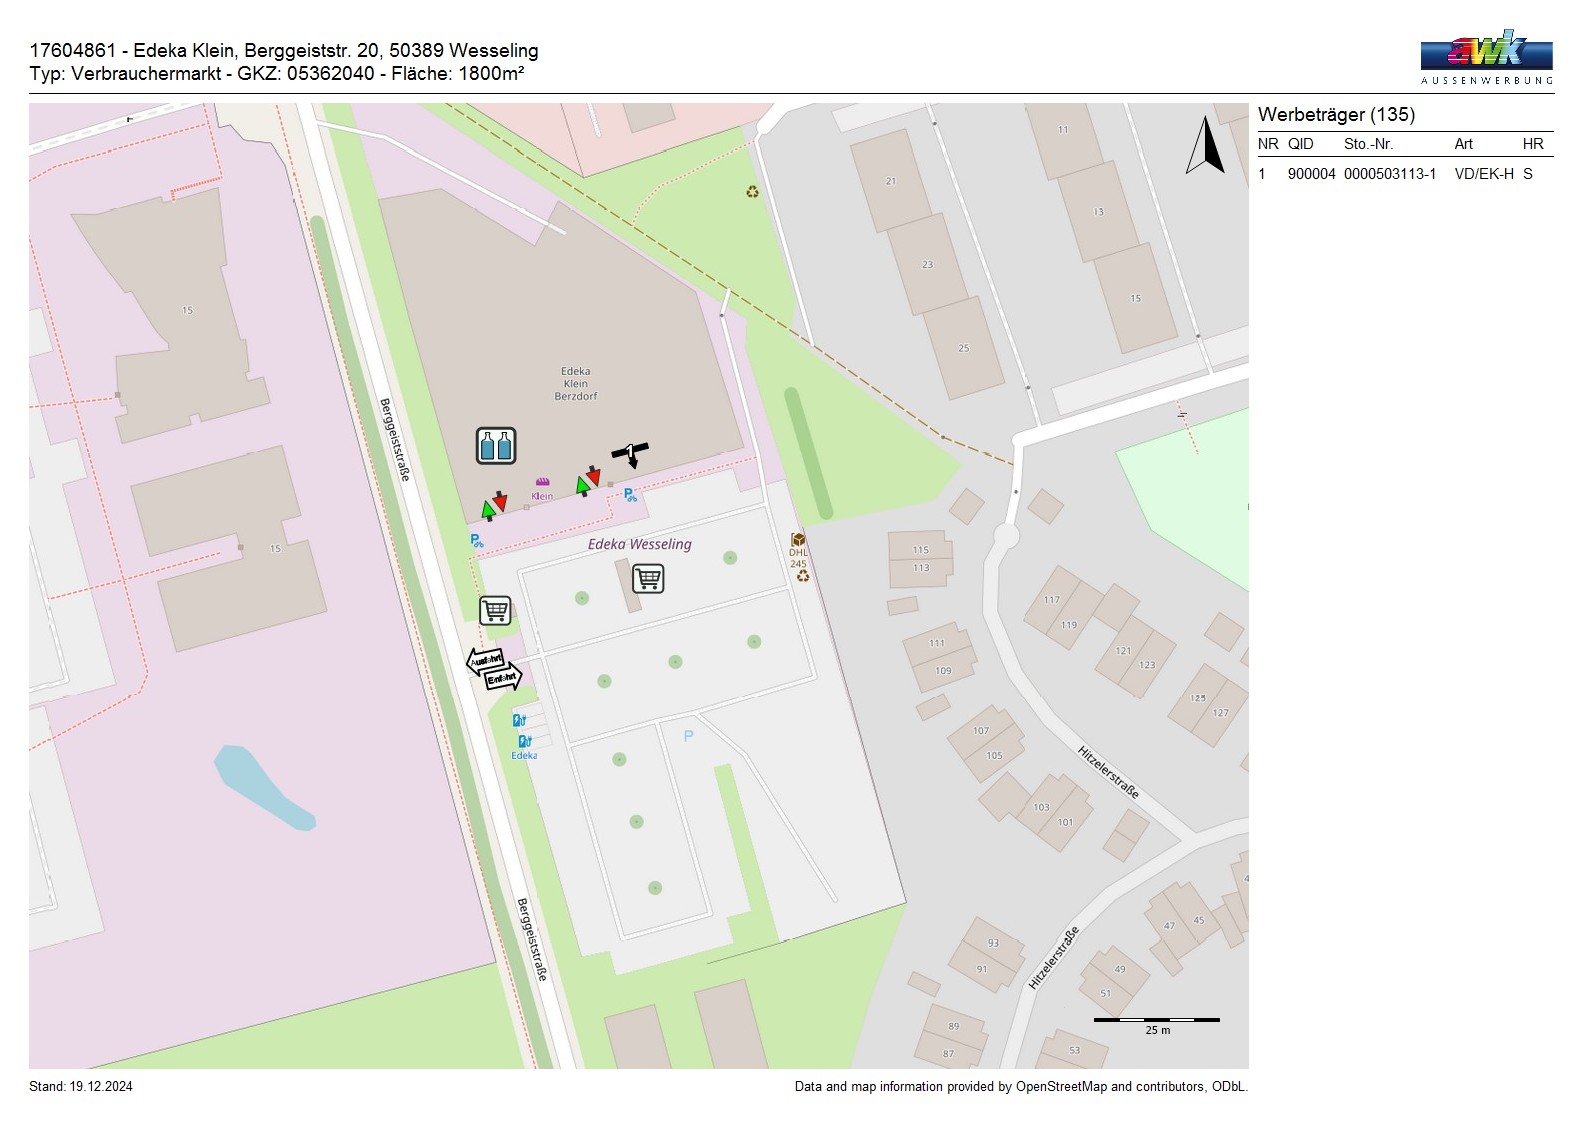Click the Werbeträger (135) heading
This screenshot has height=1123, width=1587.
tap(1336, 115)
